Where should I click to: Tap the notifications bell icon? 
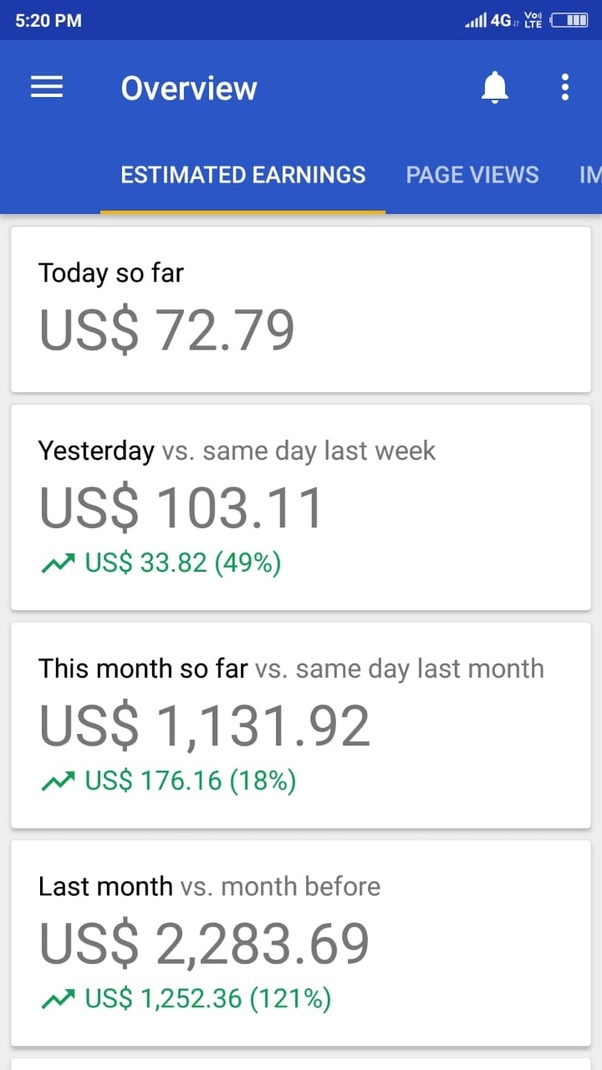tap(495, 88)
